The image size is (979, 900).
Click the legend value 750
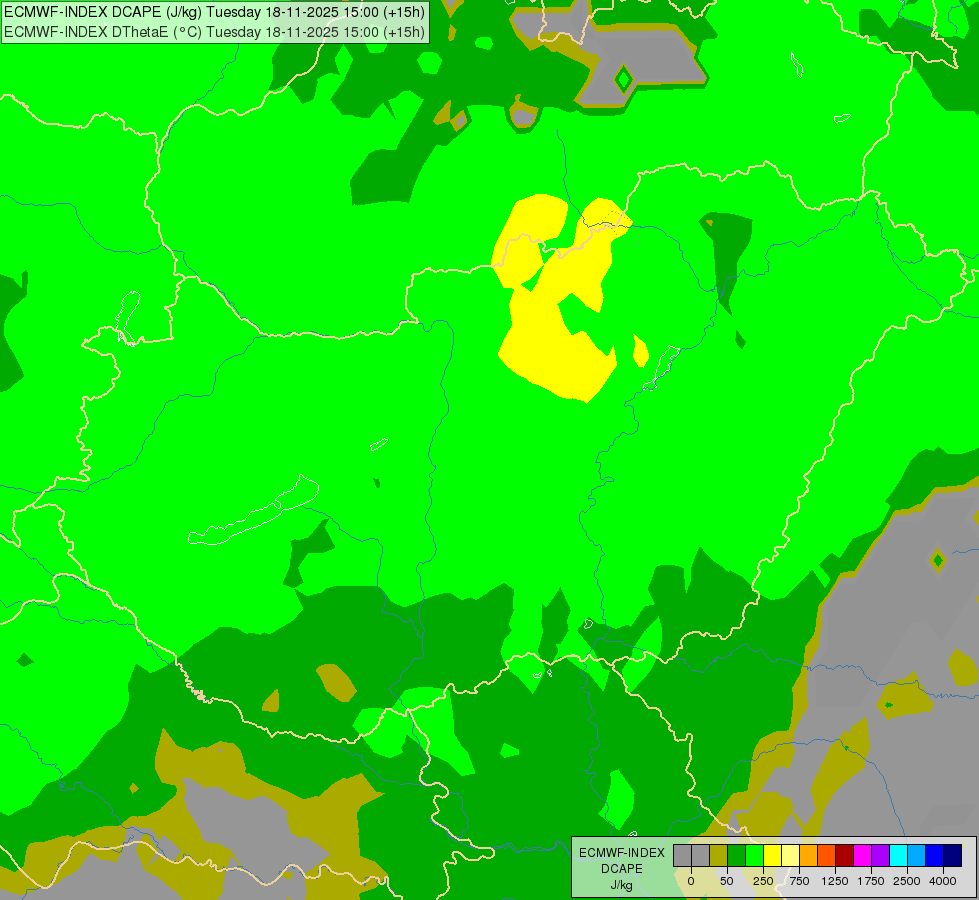(x=799, y=881)
